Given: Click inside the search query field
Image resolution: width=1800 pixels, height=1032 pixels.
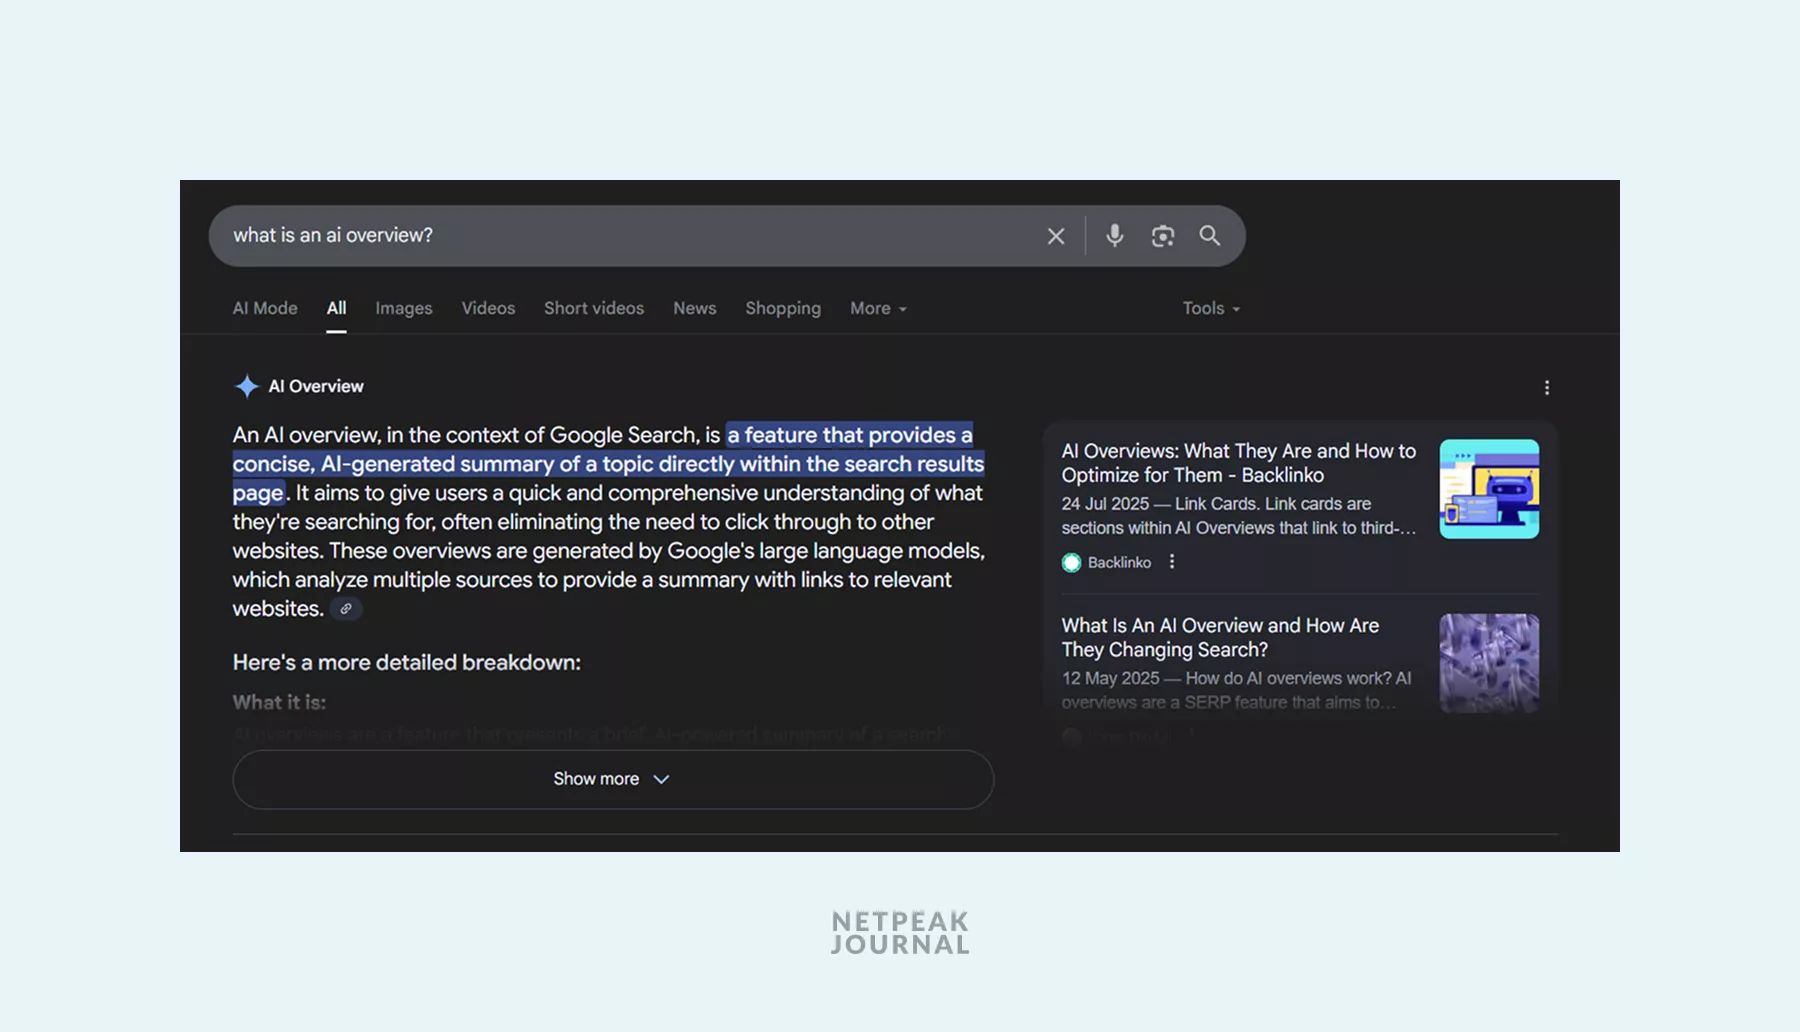Looking at the screenshot, I should pyautogui.click(x=620, y=236).
